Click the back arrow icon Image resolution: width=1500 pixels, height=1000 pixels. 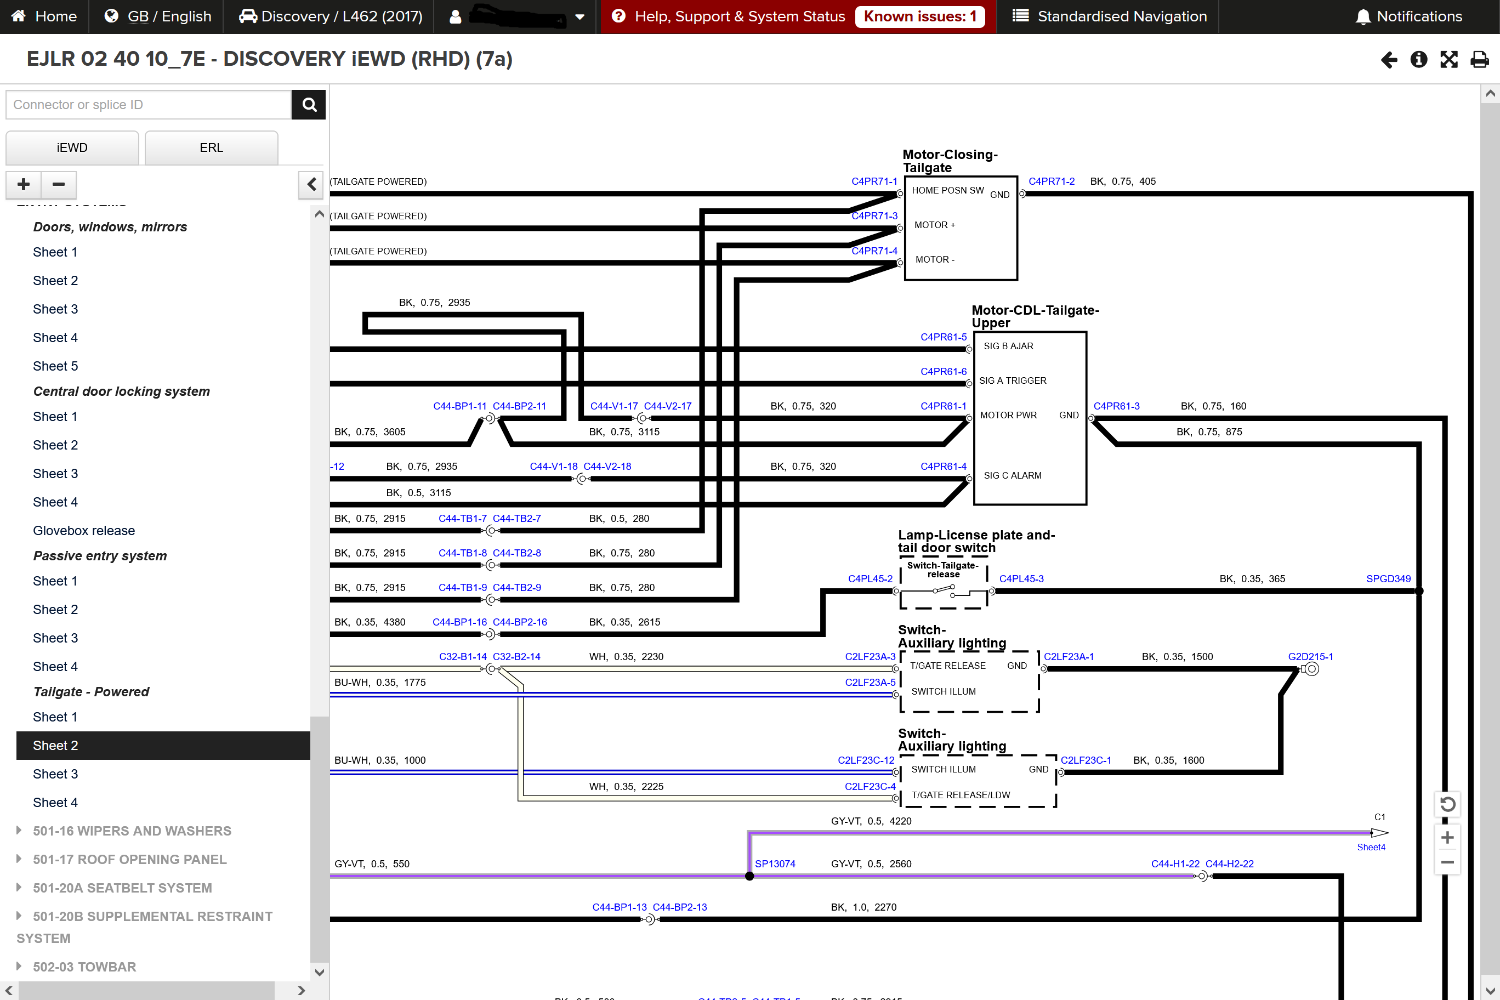click(x=1389, y=60)
